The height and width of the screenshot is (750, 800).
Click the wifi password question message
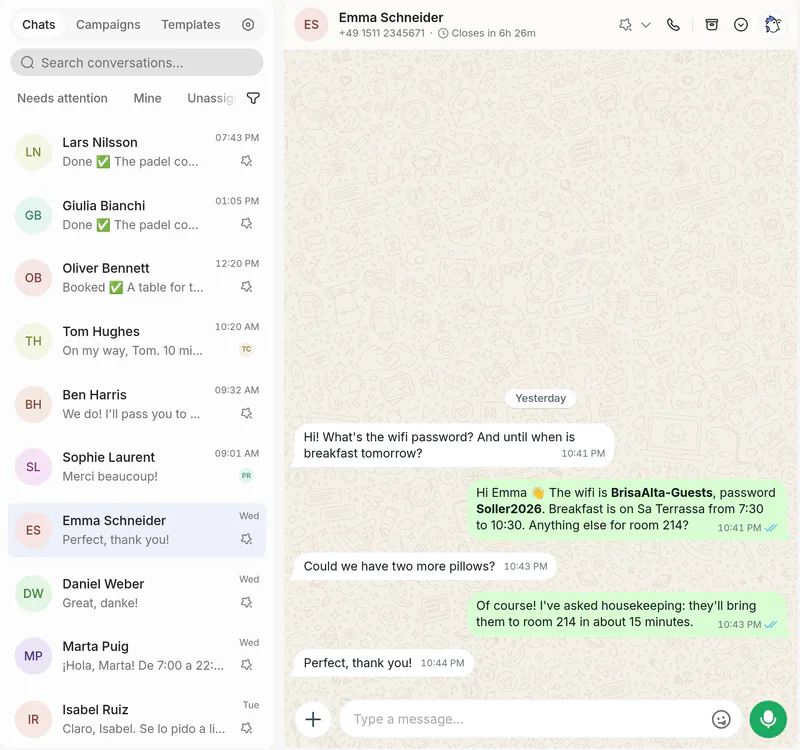click(454, 445)
